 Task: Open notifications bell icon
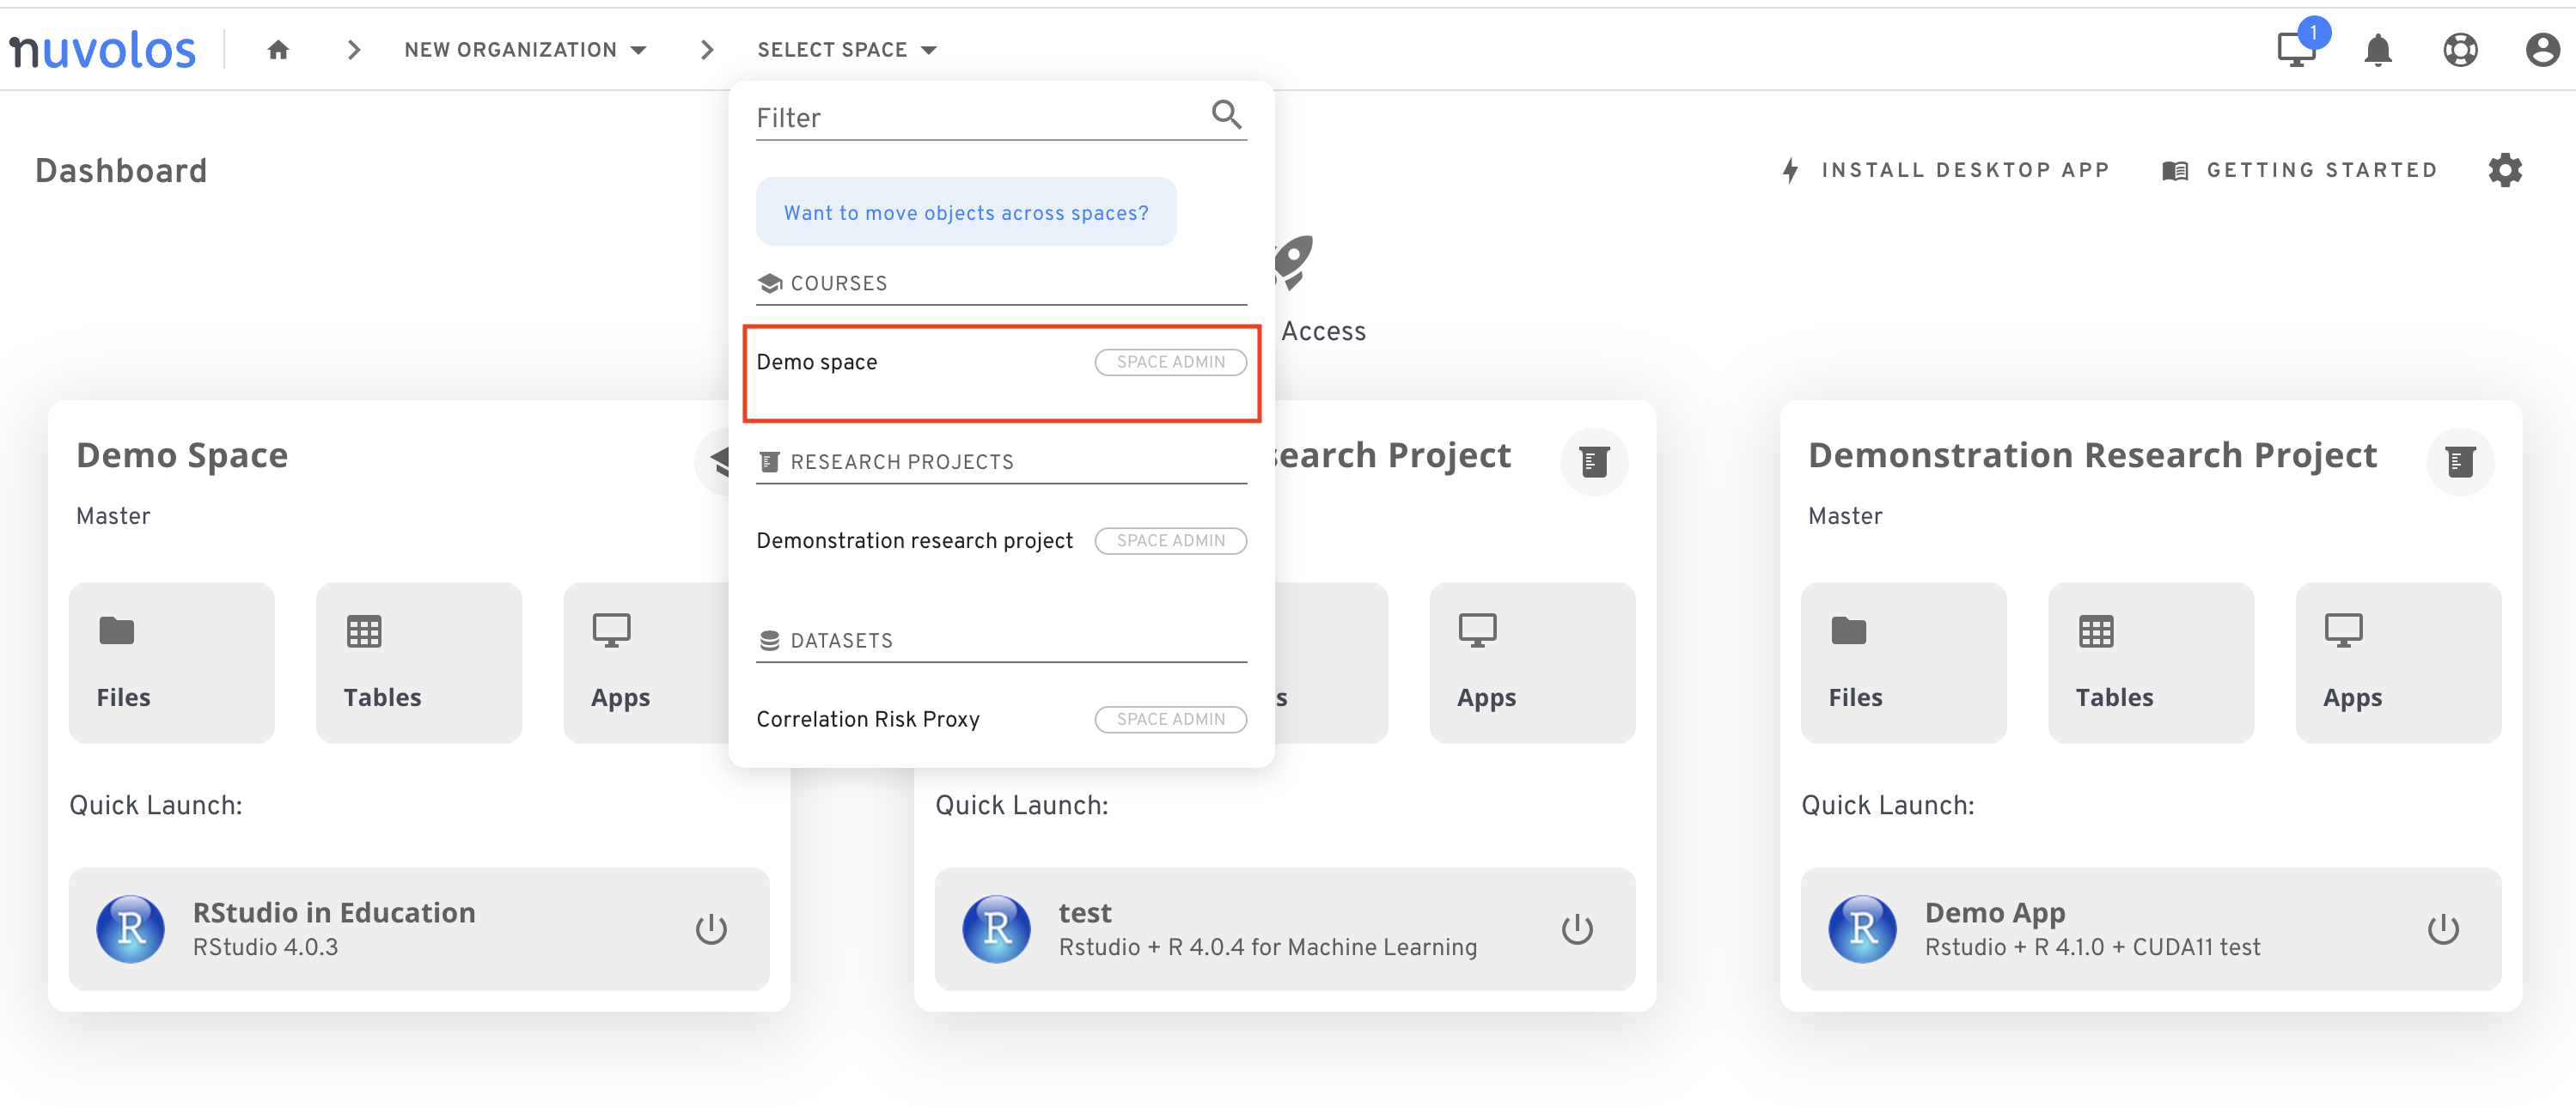tap(2378, 50)
